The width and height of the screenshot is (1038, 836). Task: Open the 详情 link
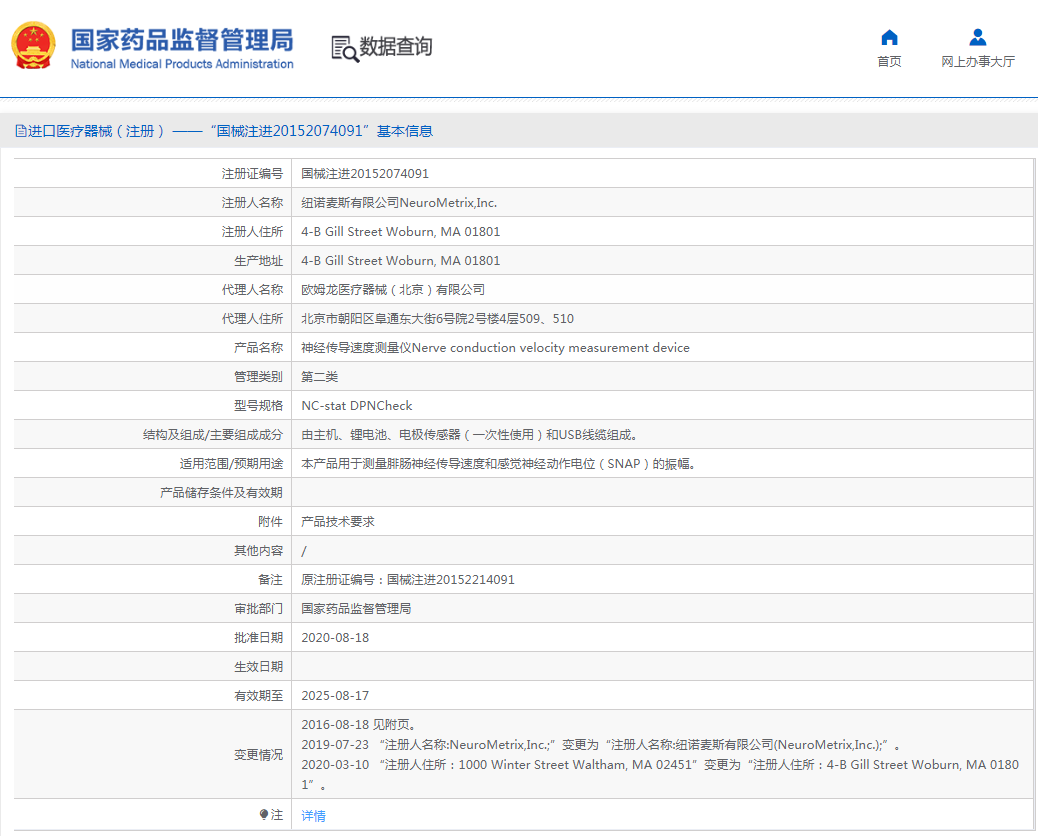click(313, 816)
